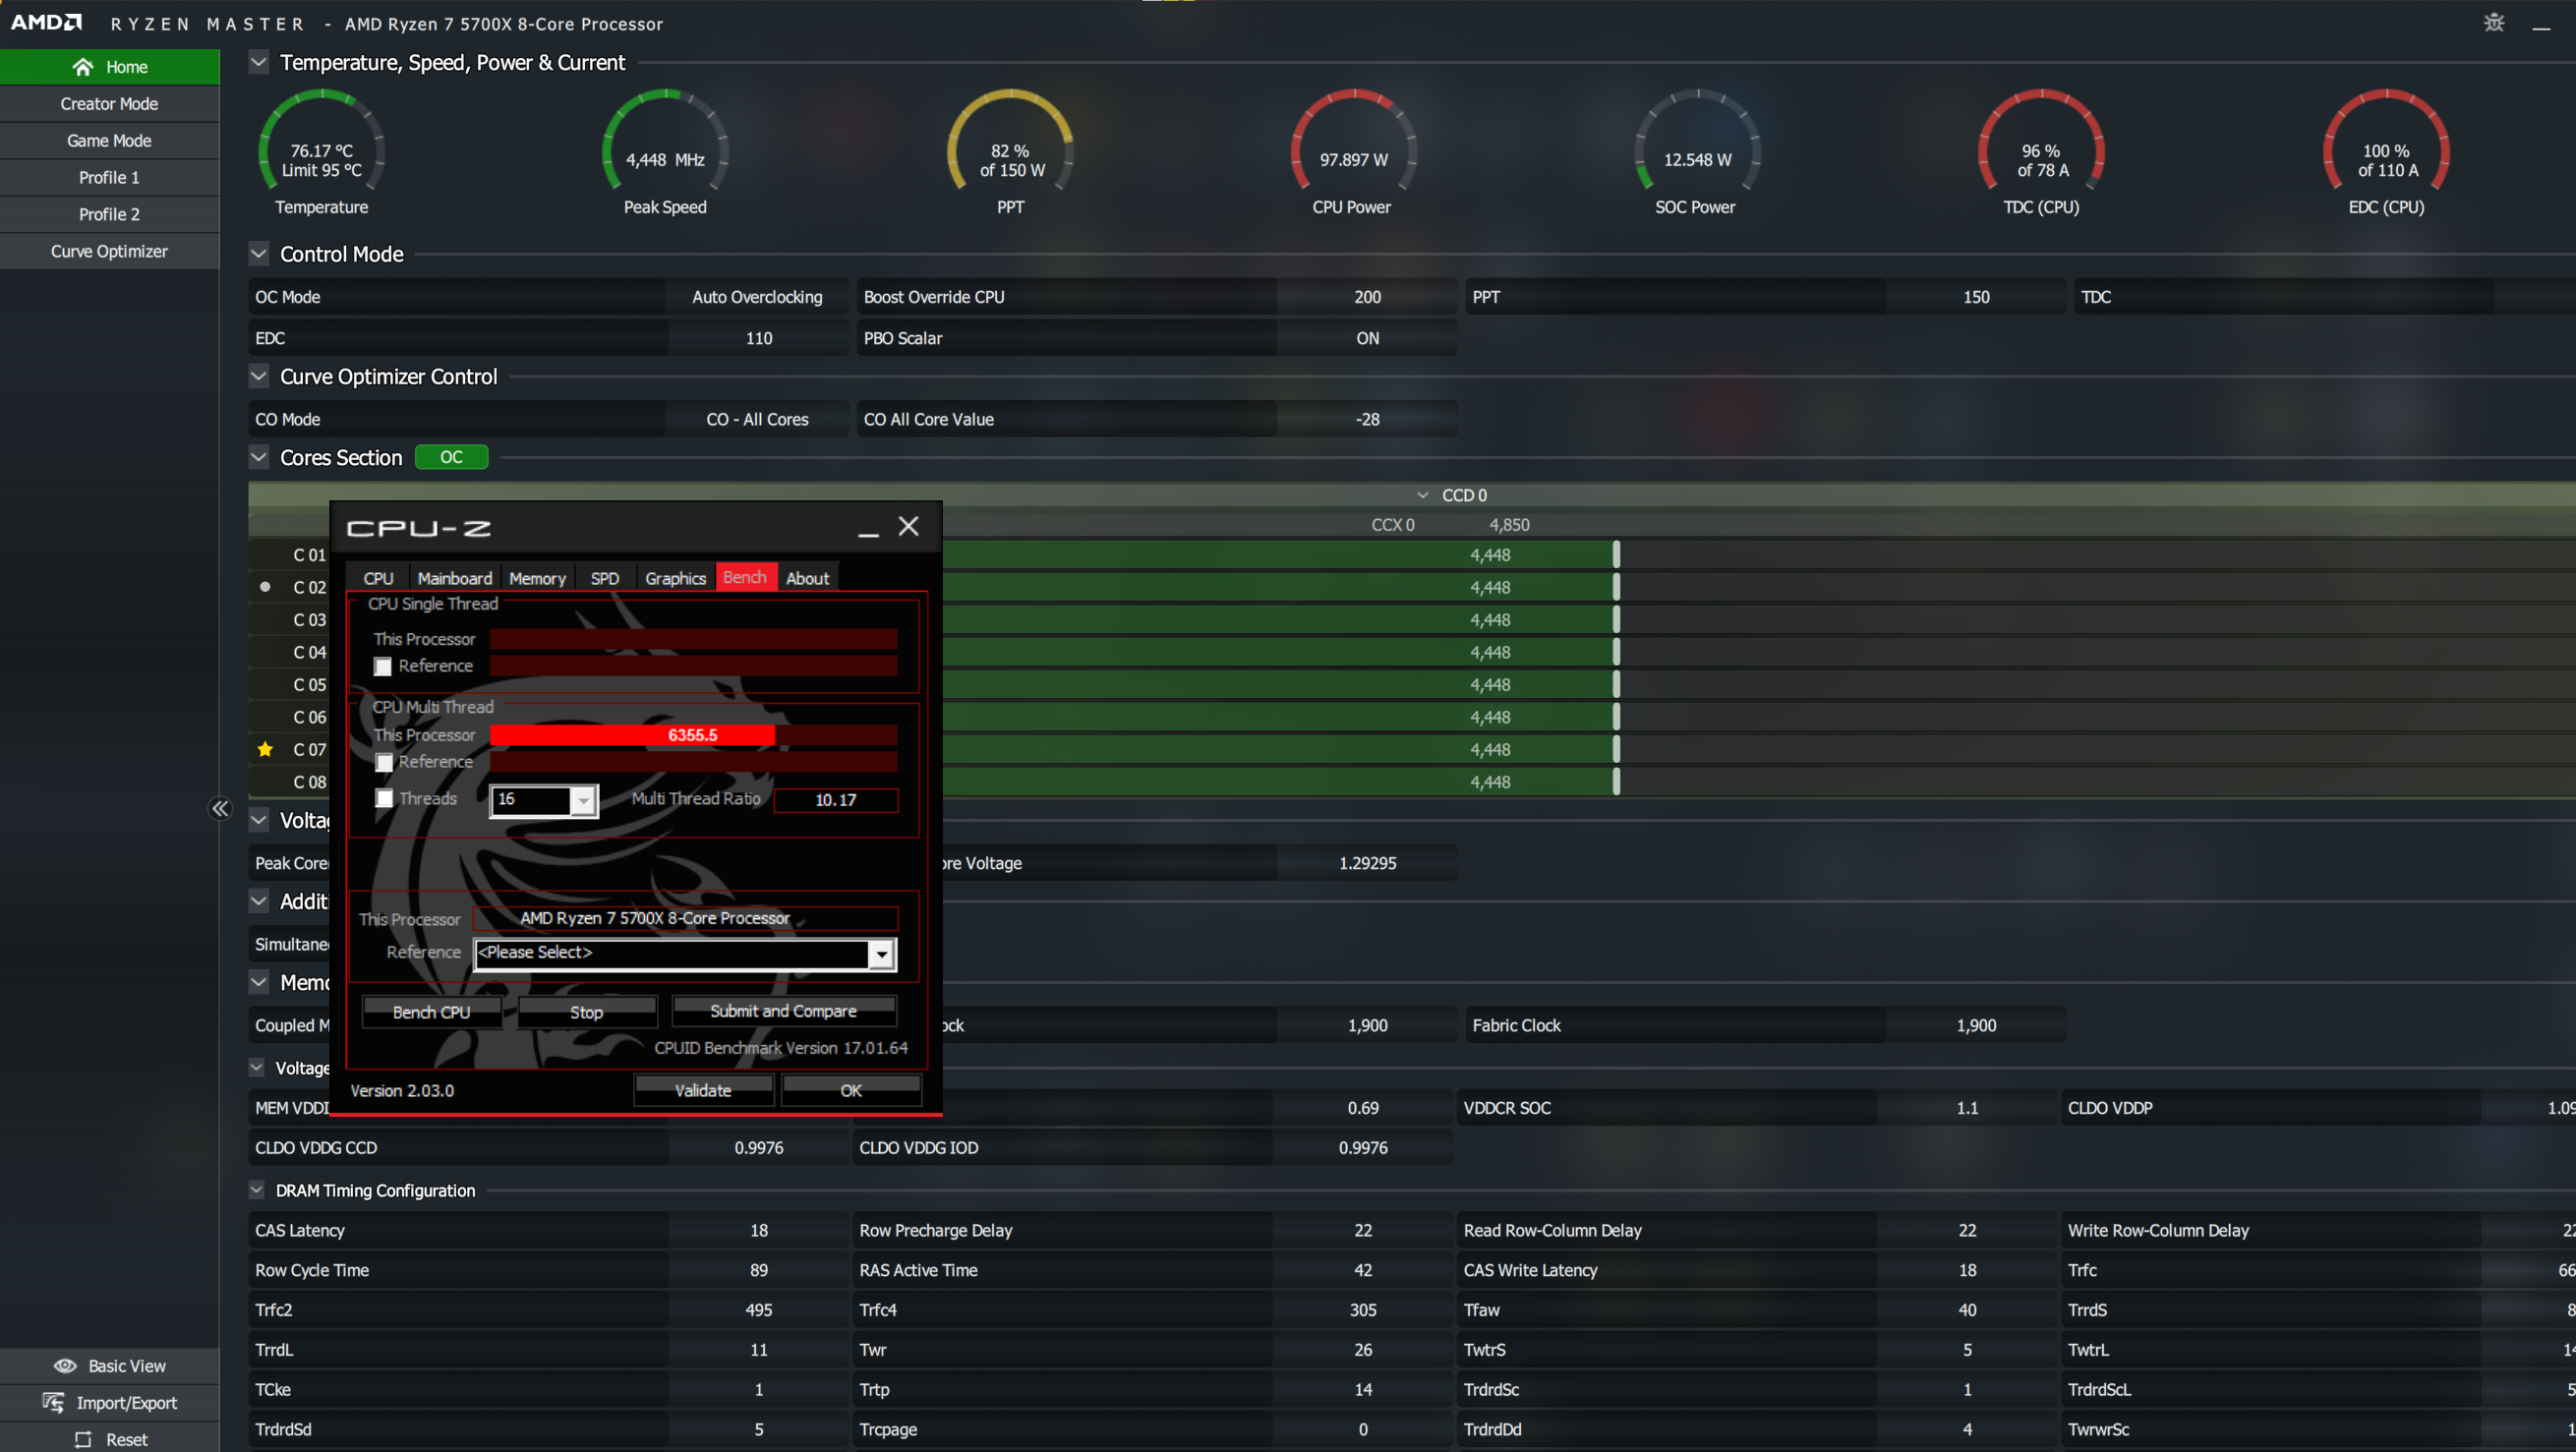Enable Reference checkbox under CPU Multi Thread
The image size is (2576, 1452).
point(383,762)
